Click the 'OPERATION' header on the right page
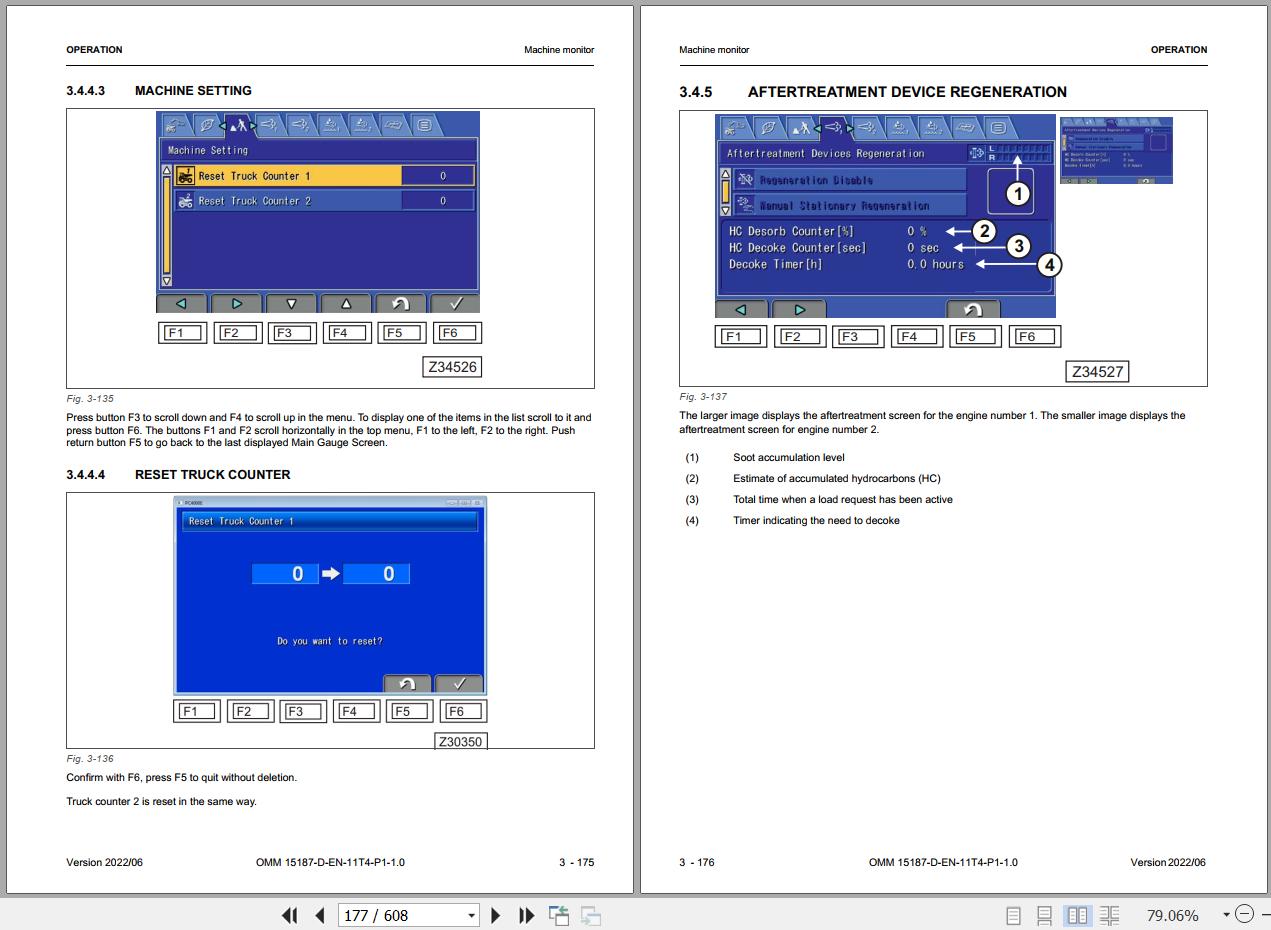 [1179, 49]
